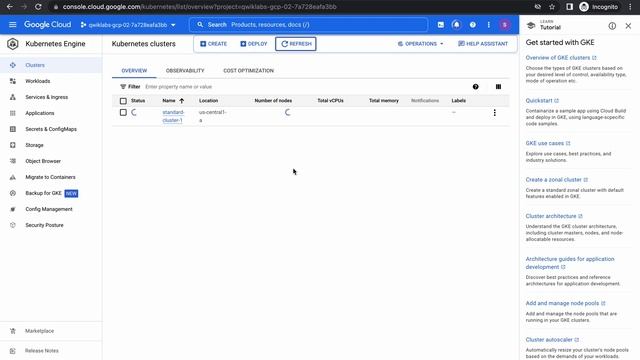This screenshot has height=360, width=640.
Task: Go to Workloads in the sidebar
Action: point(38,81)
